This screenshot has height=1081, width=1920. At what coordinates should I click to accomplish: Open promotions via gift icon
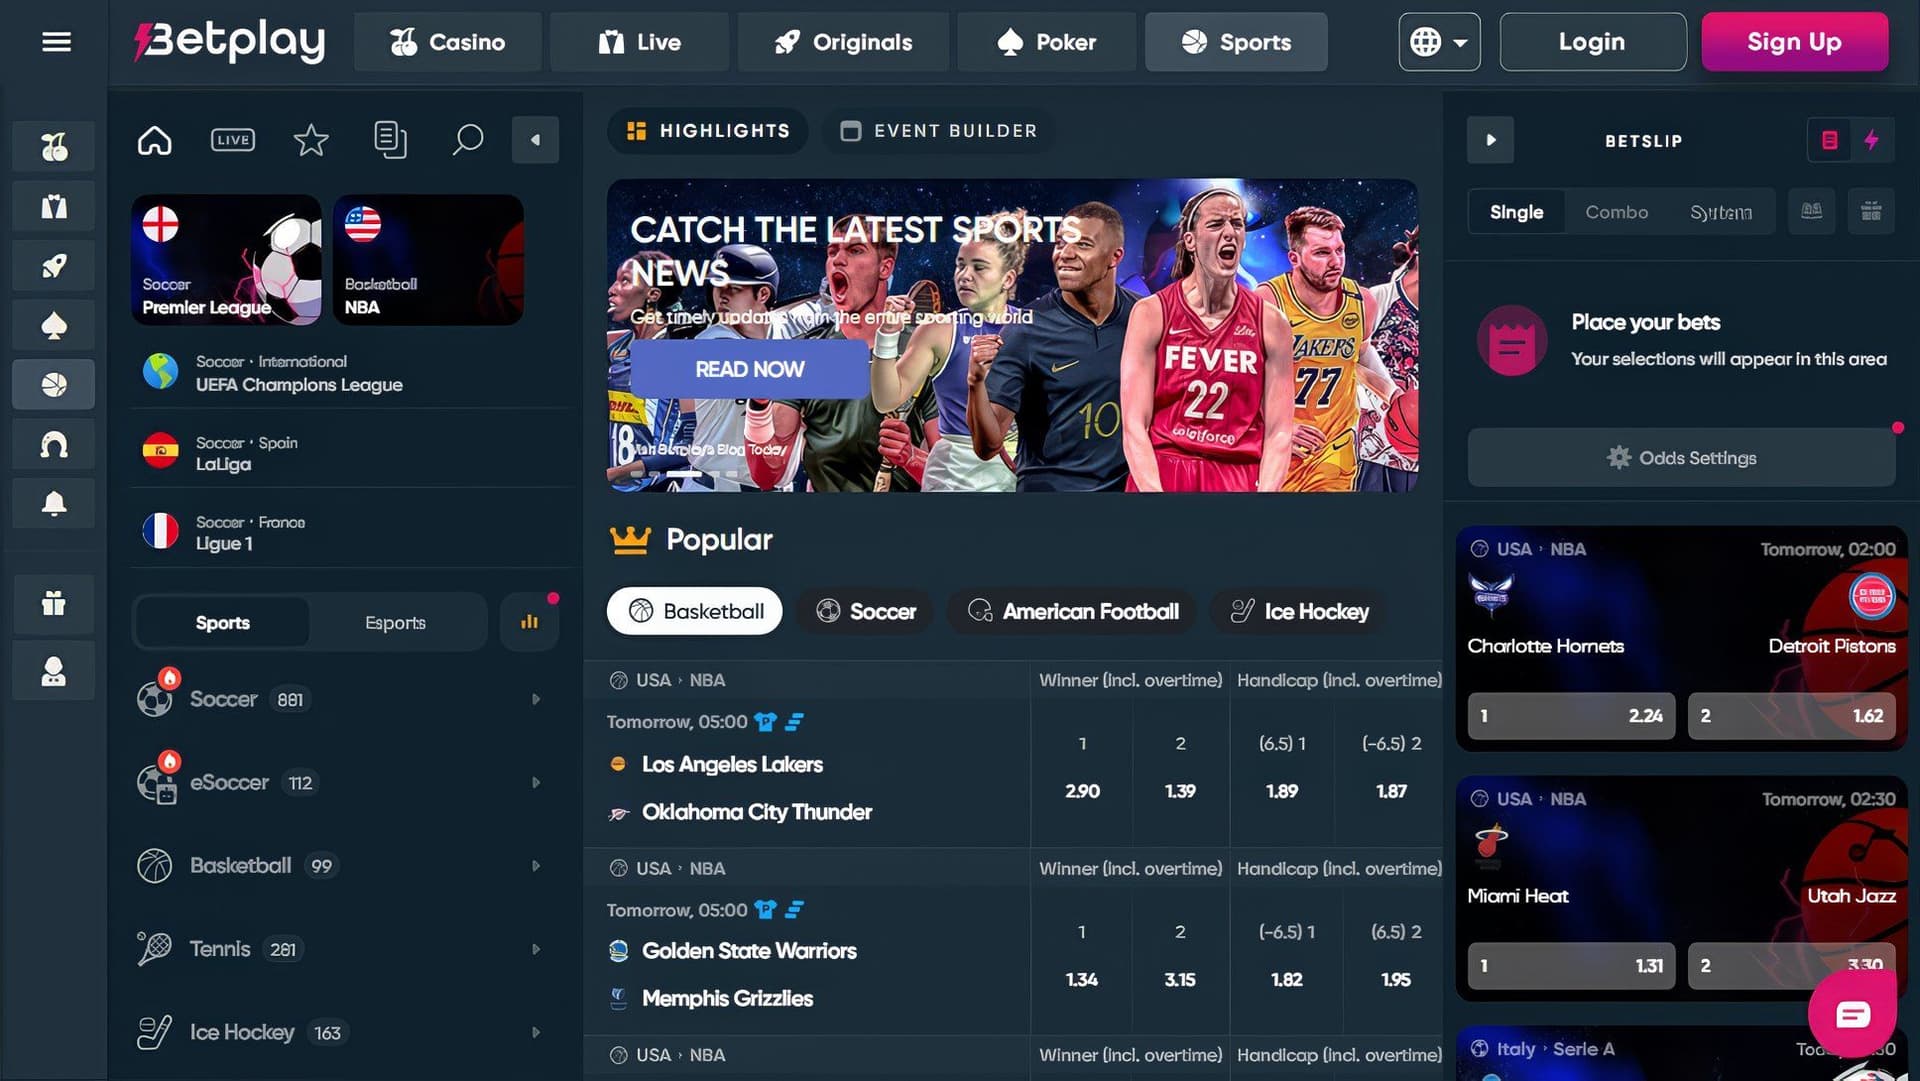point(52,604)
